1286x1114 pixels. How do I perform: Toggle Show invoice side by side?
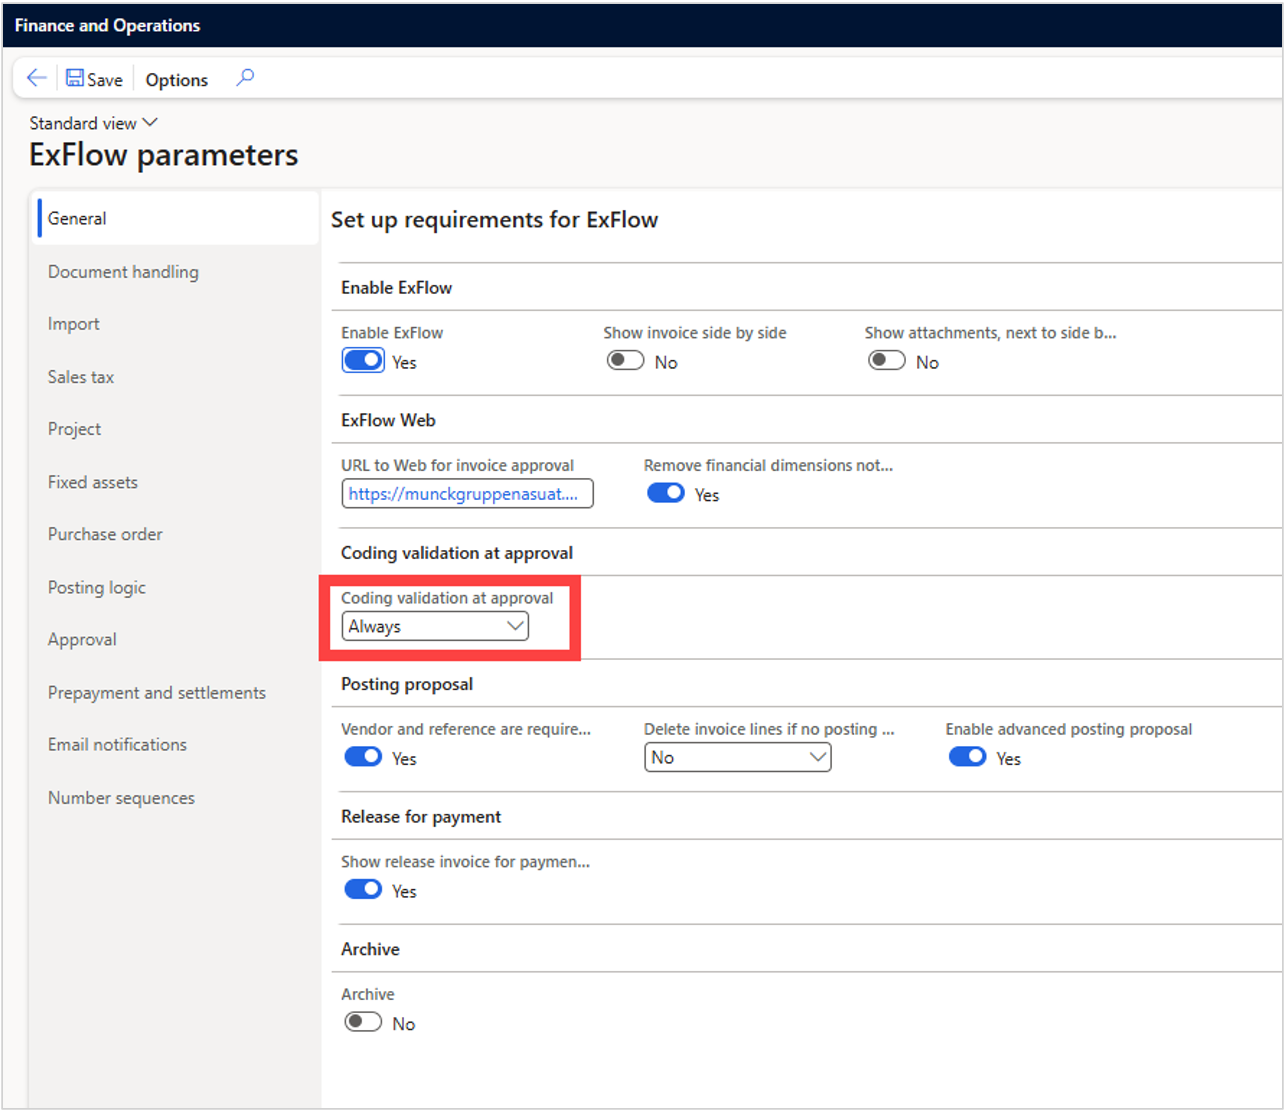625,361
